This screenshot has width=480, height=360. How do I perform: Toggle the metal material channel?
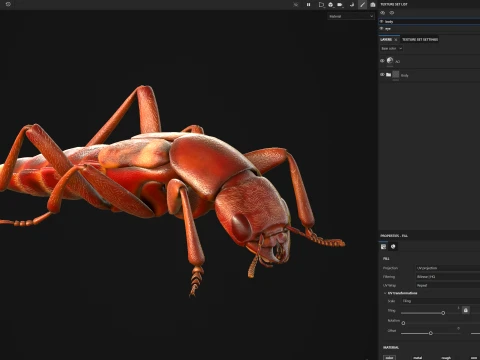tap(418, 358)
